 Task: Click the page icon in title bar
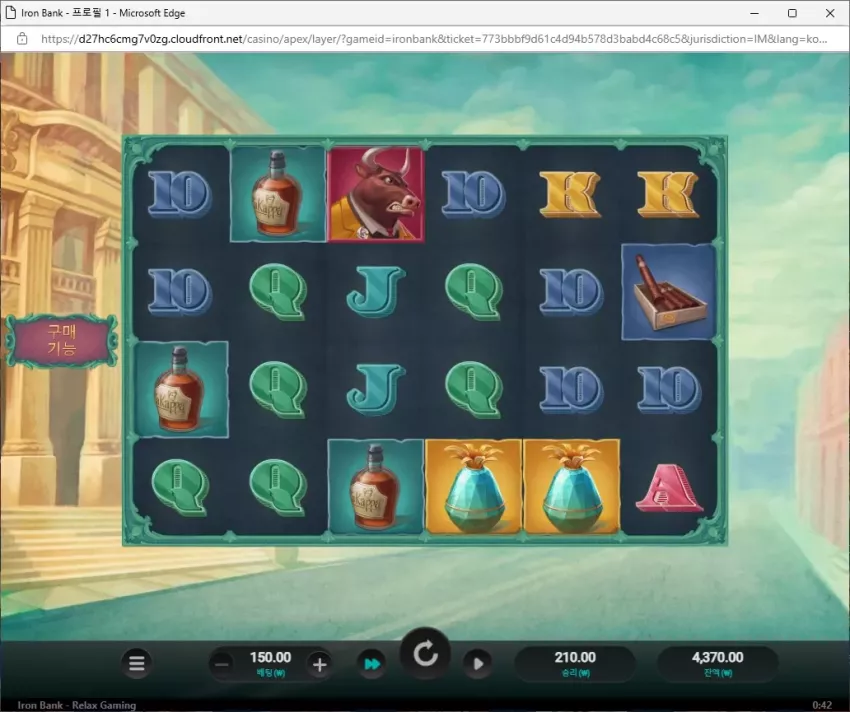10,12
